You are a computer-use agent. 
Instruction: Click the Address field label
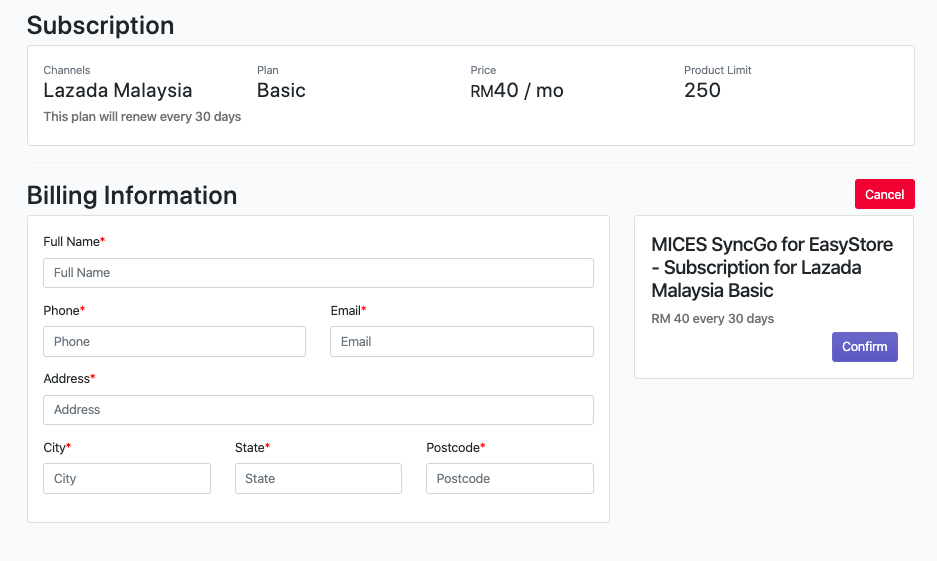coord(67,379)
